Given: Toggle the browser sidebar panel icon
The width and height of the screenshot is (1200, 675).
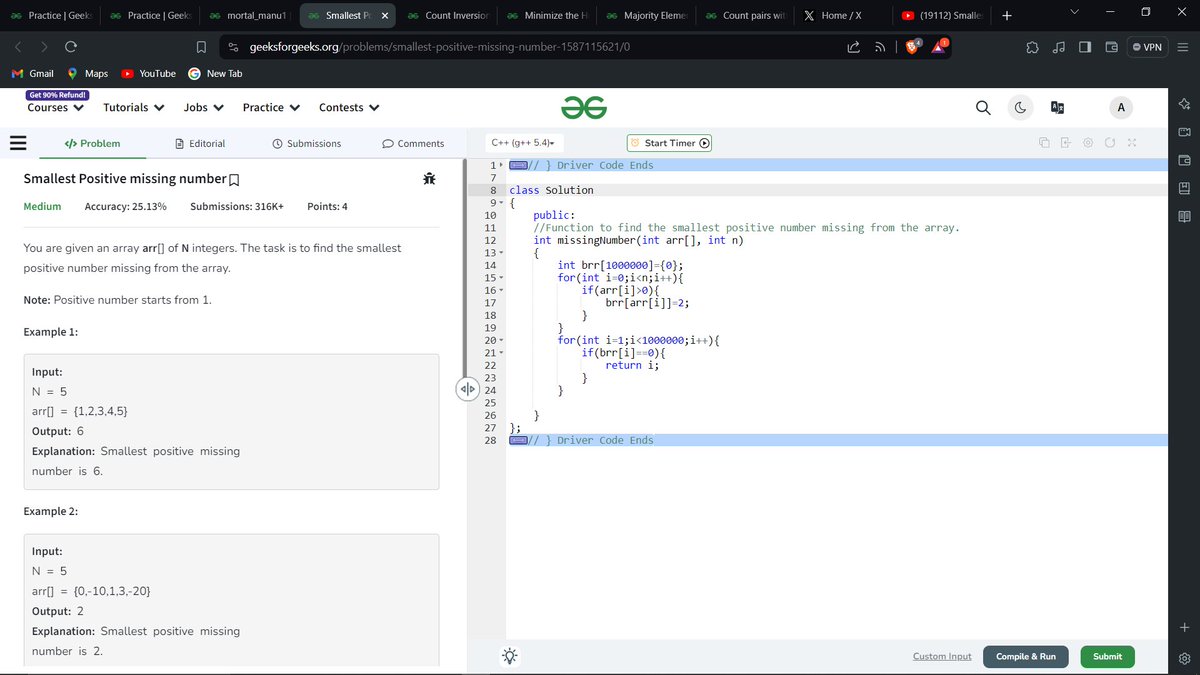Looking at the screenshot, I should (1085, 47).
